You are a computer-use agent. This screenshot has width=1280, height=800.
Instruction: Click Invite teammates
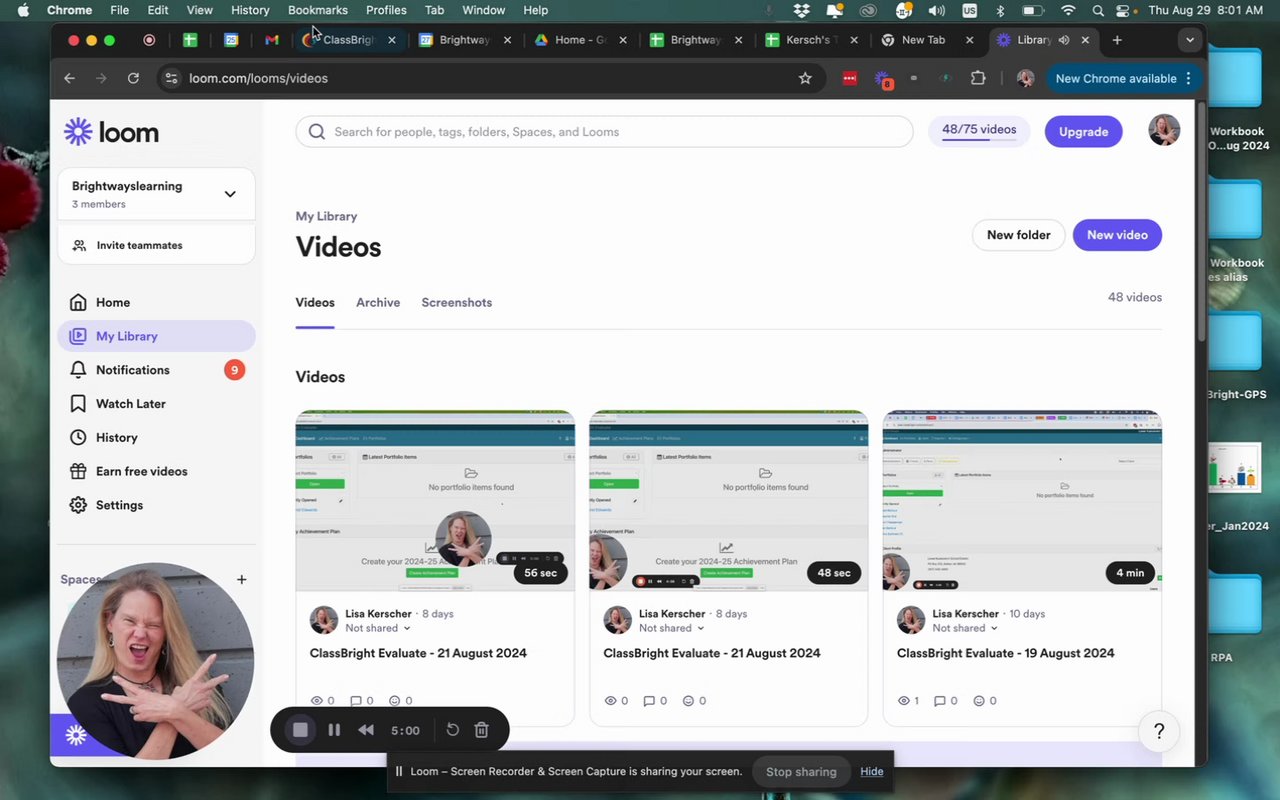156,245
